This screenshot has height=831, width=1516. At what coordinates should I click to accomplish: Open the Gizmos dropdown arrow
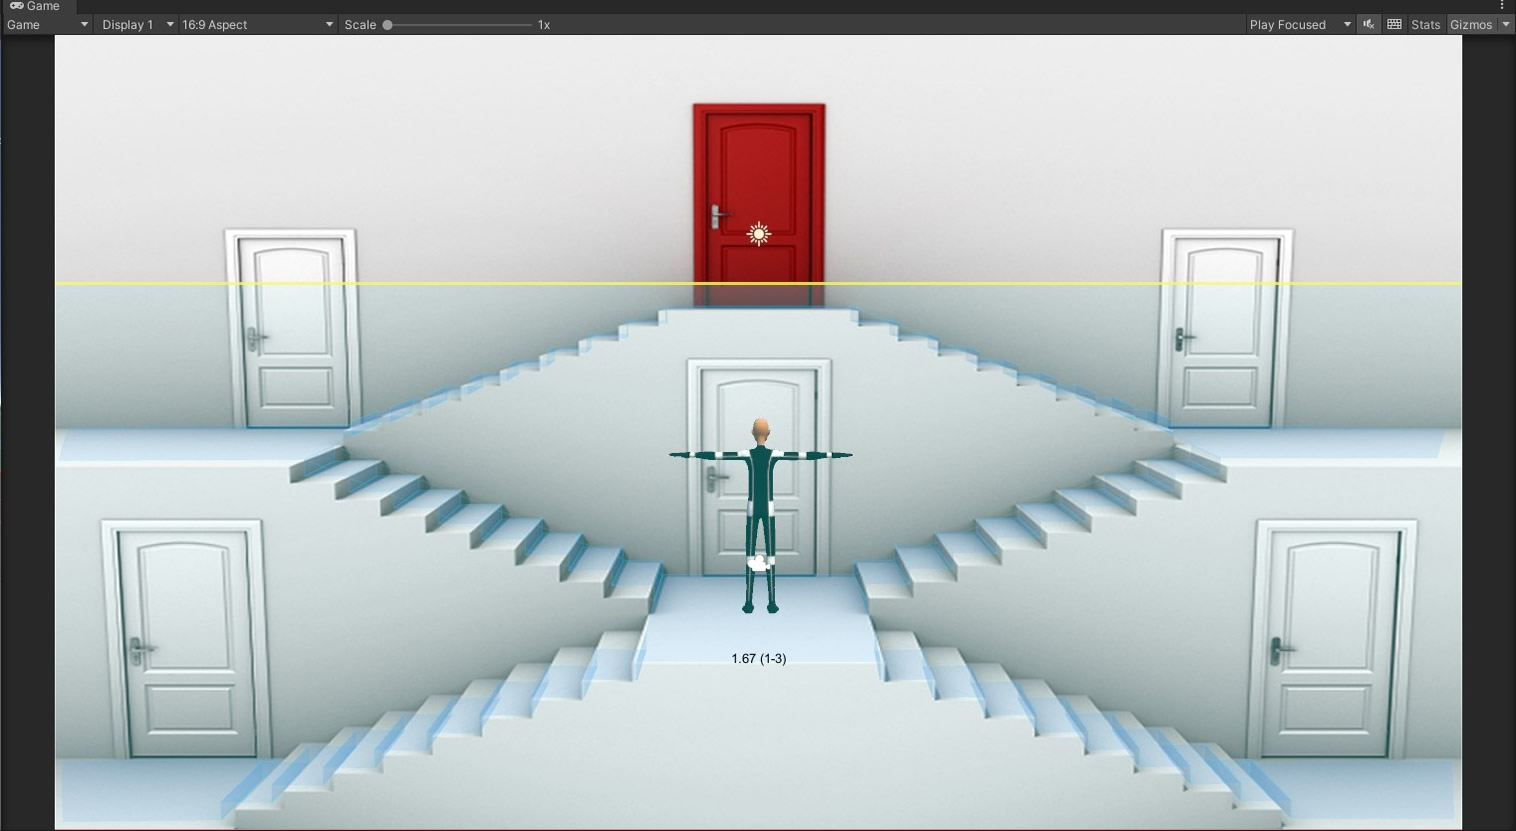click(1506, 24)
